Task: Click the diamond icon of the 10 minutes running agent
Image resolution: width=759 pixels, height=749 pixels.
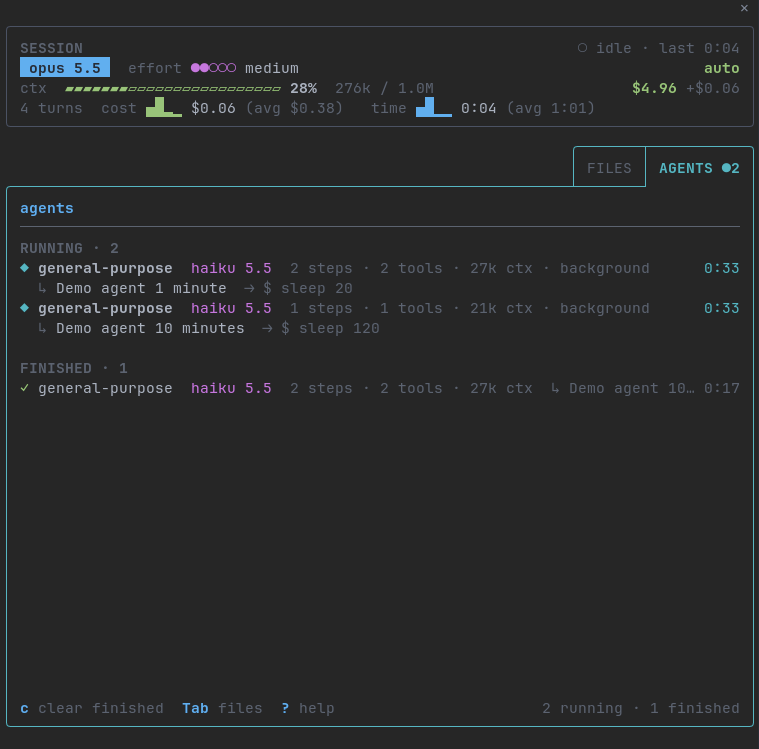Action: click(x=25, y=308)
